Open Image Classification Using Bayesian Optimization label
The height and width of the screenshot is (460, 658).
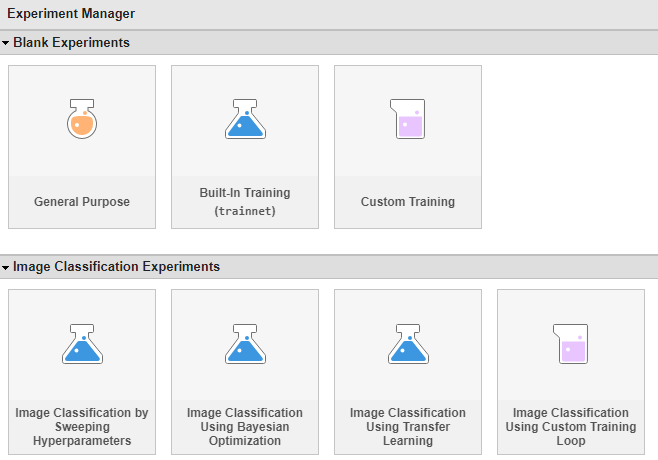245,426
